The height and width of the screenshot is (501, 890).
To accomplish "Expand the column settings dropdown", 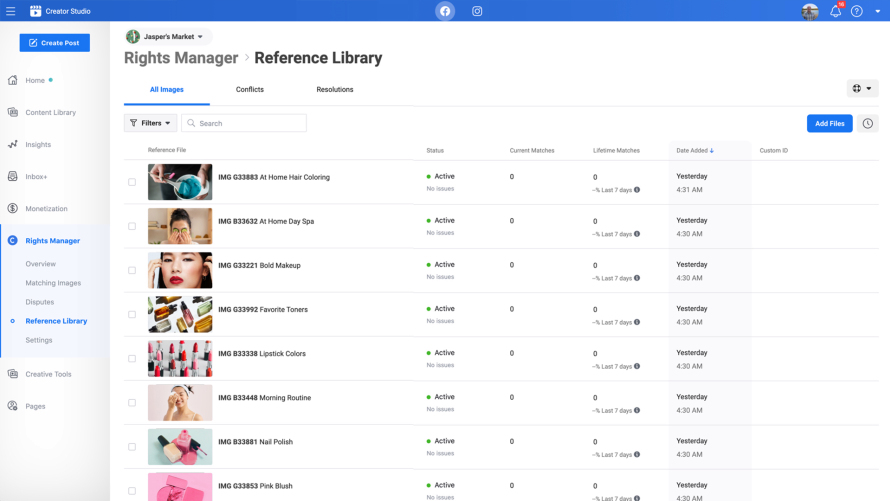I will tap(861, 88).
